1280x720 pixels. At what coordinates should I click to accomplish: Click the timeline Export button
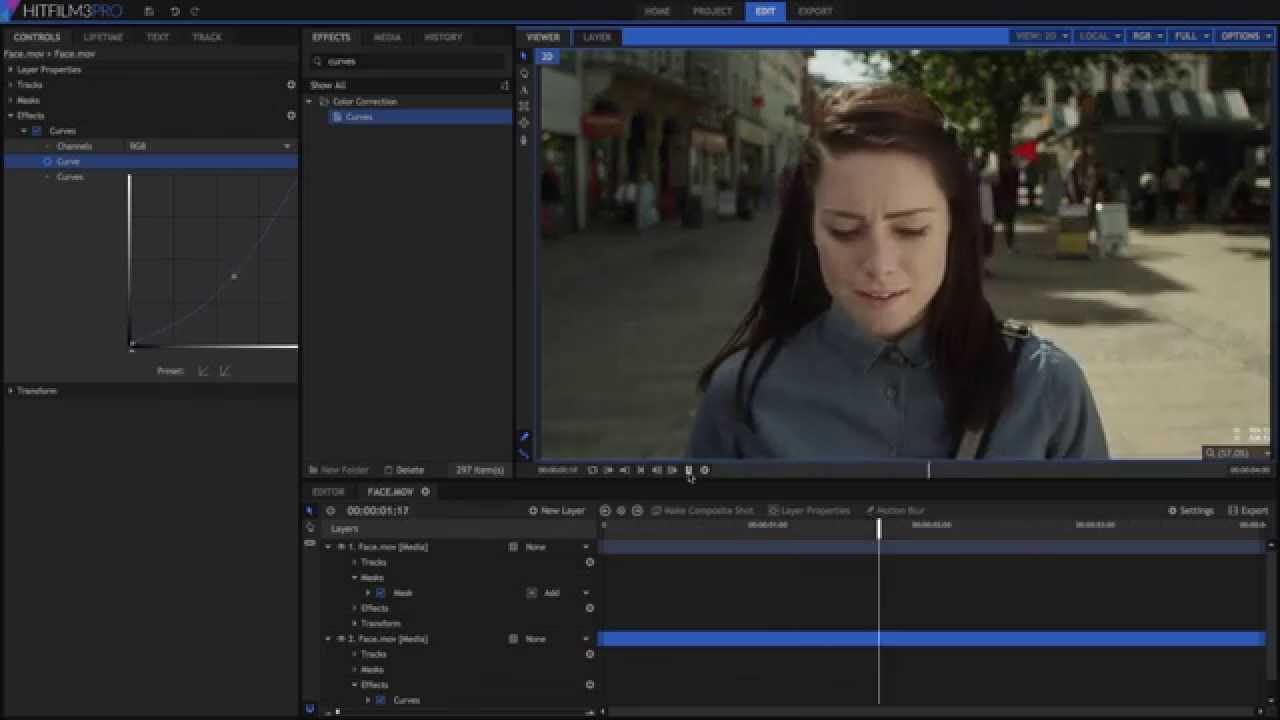pos(1248,511)
